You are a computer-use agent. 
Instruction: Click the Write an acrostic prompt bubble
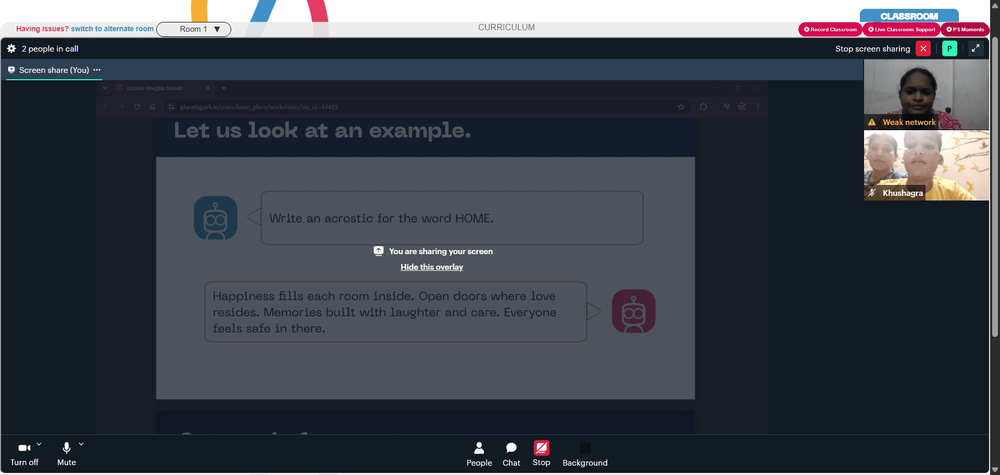pyautogui.click(x=452, y=218)
